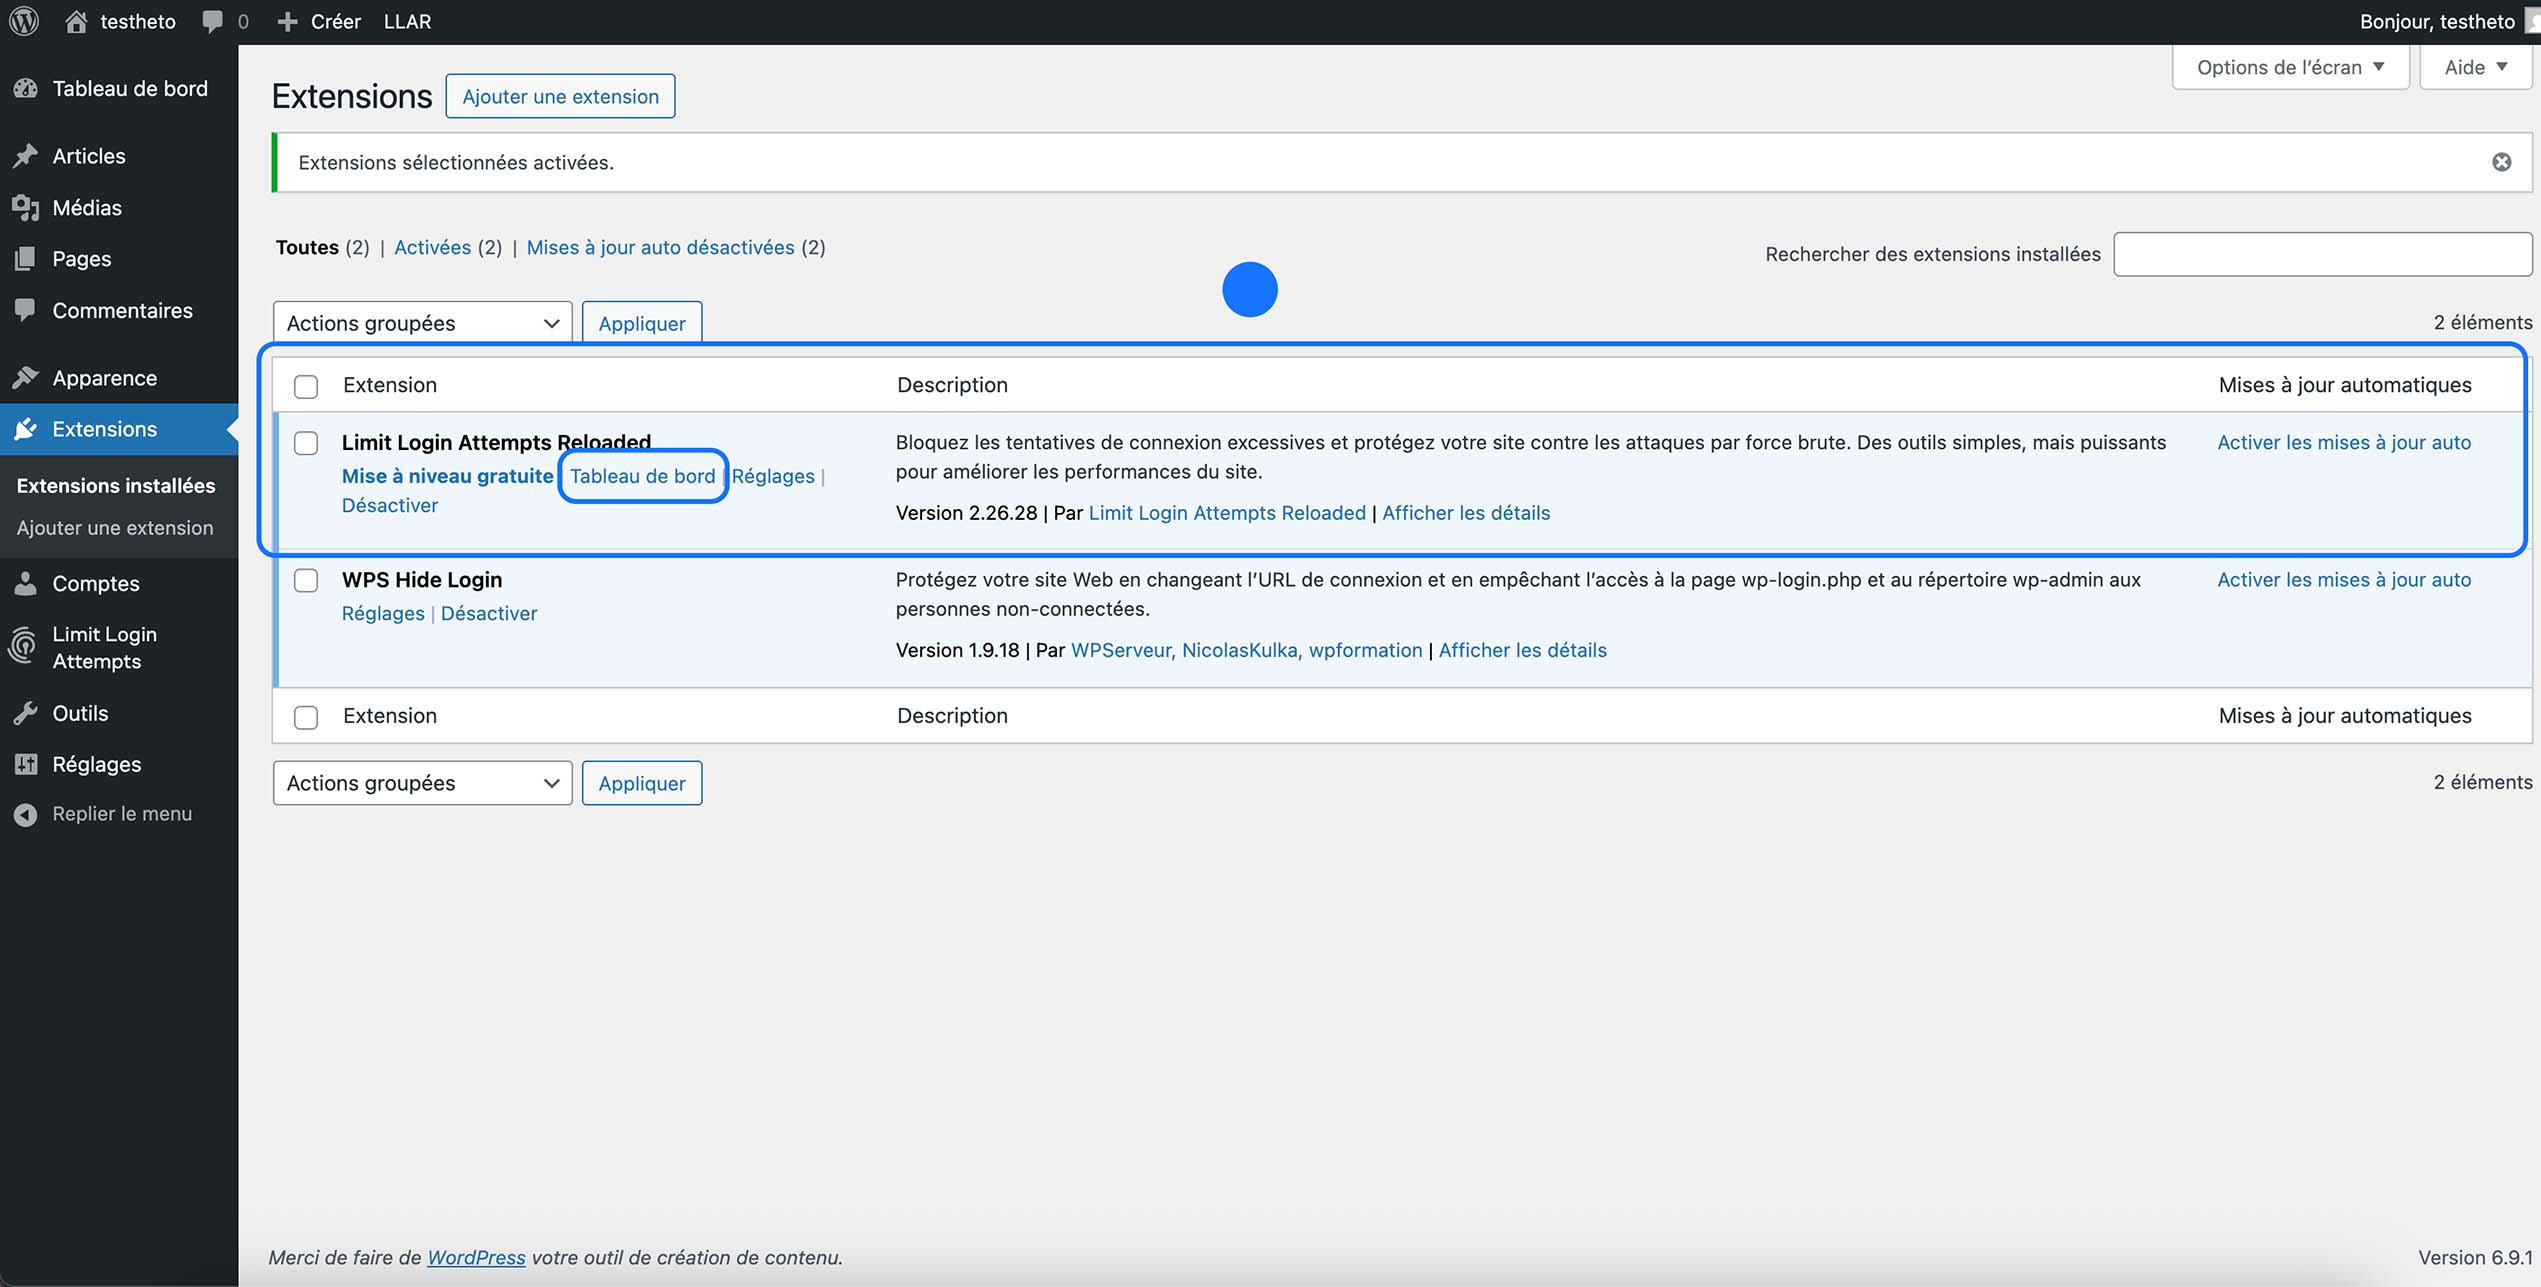The height and width of the screenshot is (1287, 2541).
Task: Open the Comptes users icon
Action: coord(26,583)
